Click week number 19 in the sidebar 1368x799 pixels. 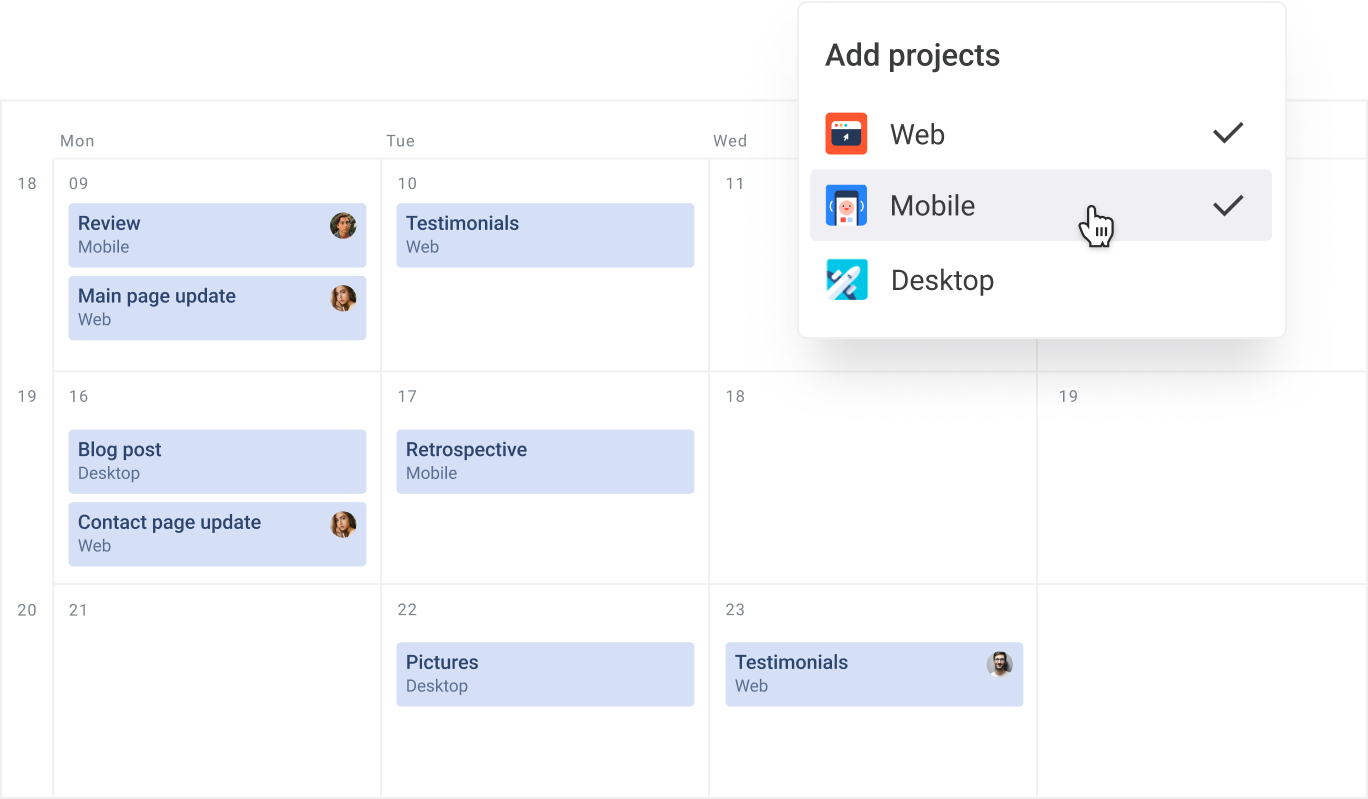click(26, 396)
